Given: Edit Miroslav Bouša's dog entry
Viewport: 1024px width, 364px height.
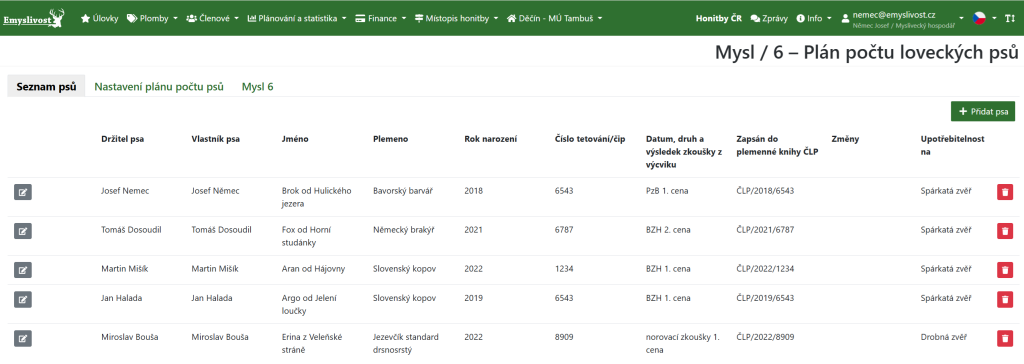Looking at the screenshot, I should point(23,339).
